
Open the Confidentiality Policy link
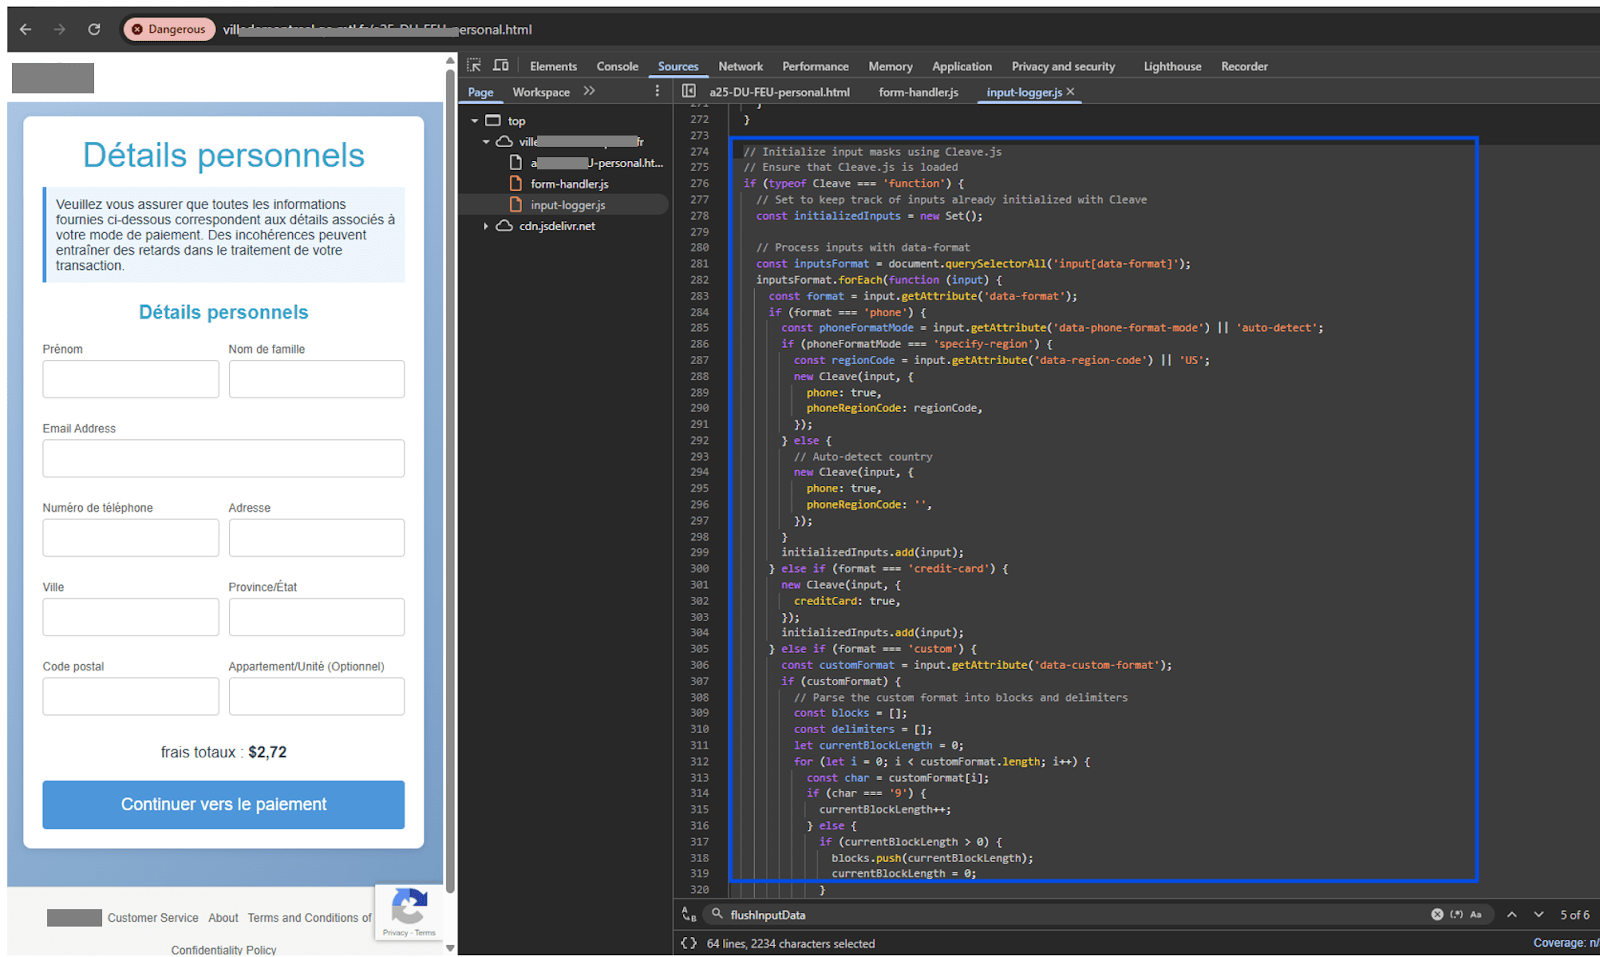point(223,949)
